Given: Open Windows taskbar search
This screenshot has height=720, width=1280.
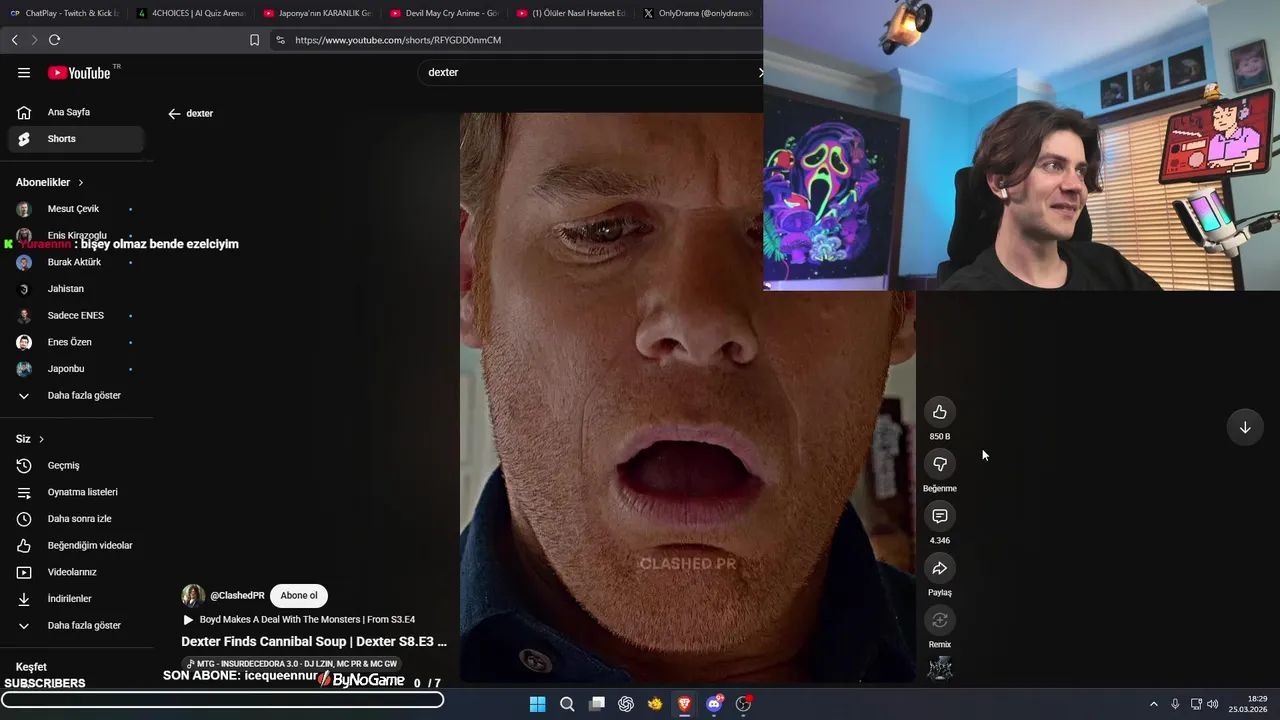Looking at the screenshot, I should [x=567, y=704].
